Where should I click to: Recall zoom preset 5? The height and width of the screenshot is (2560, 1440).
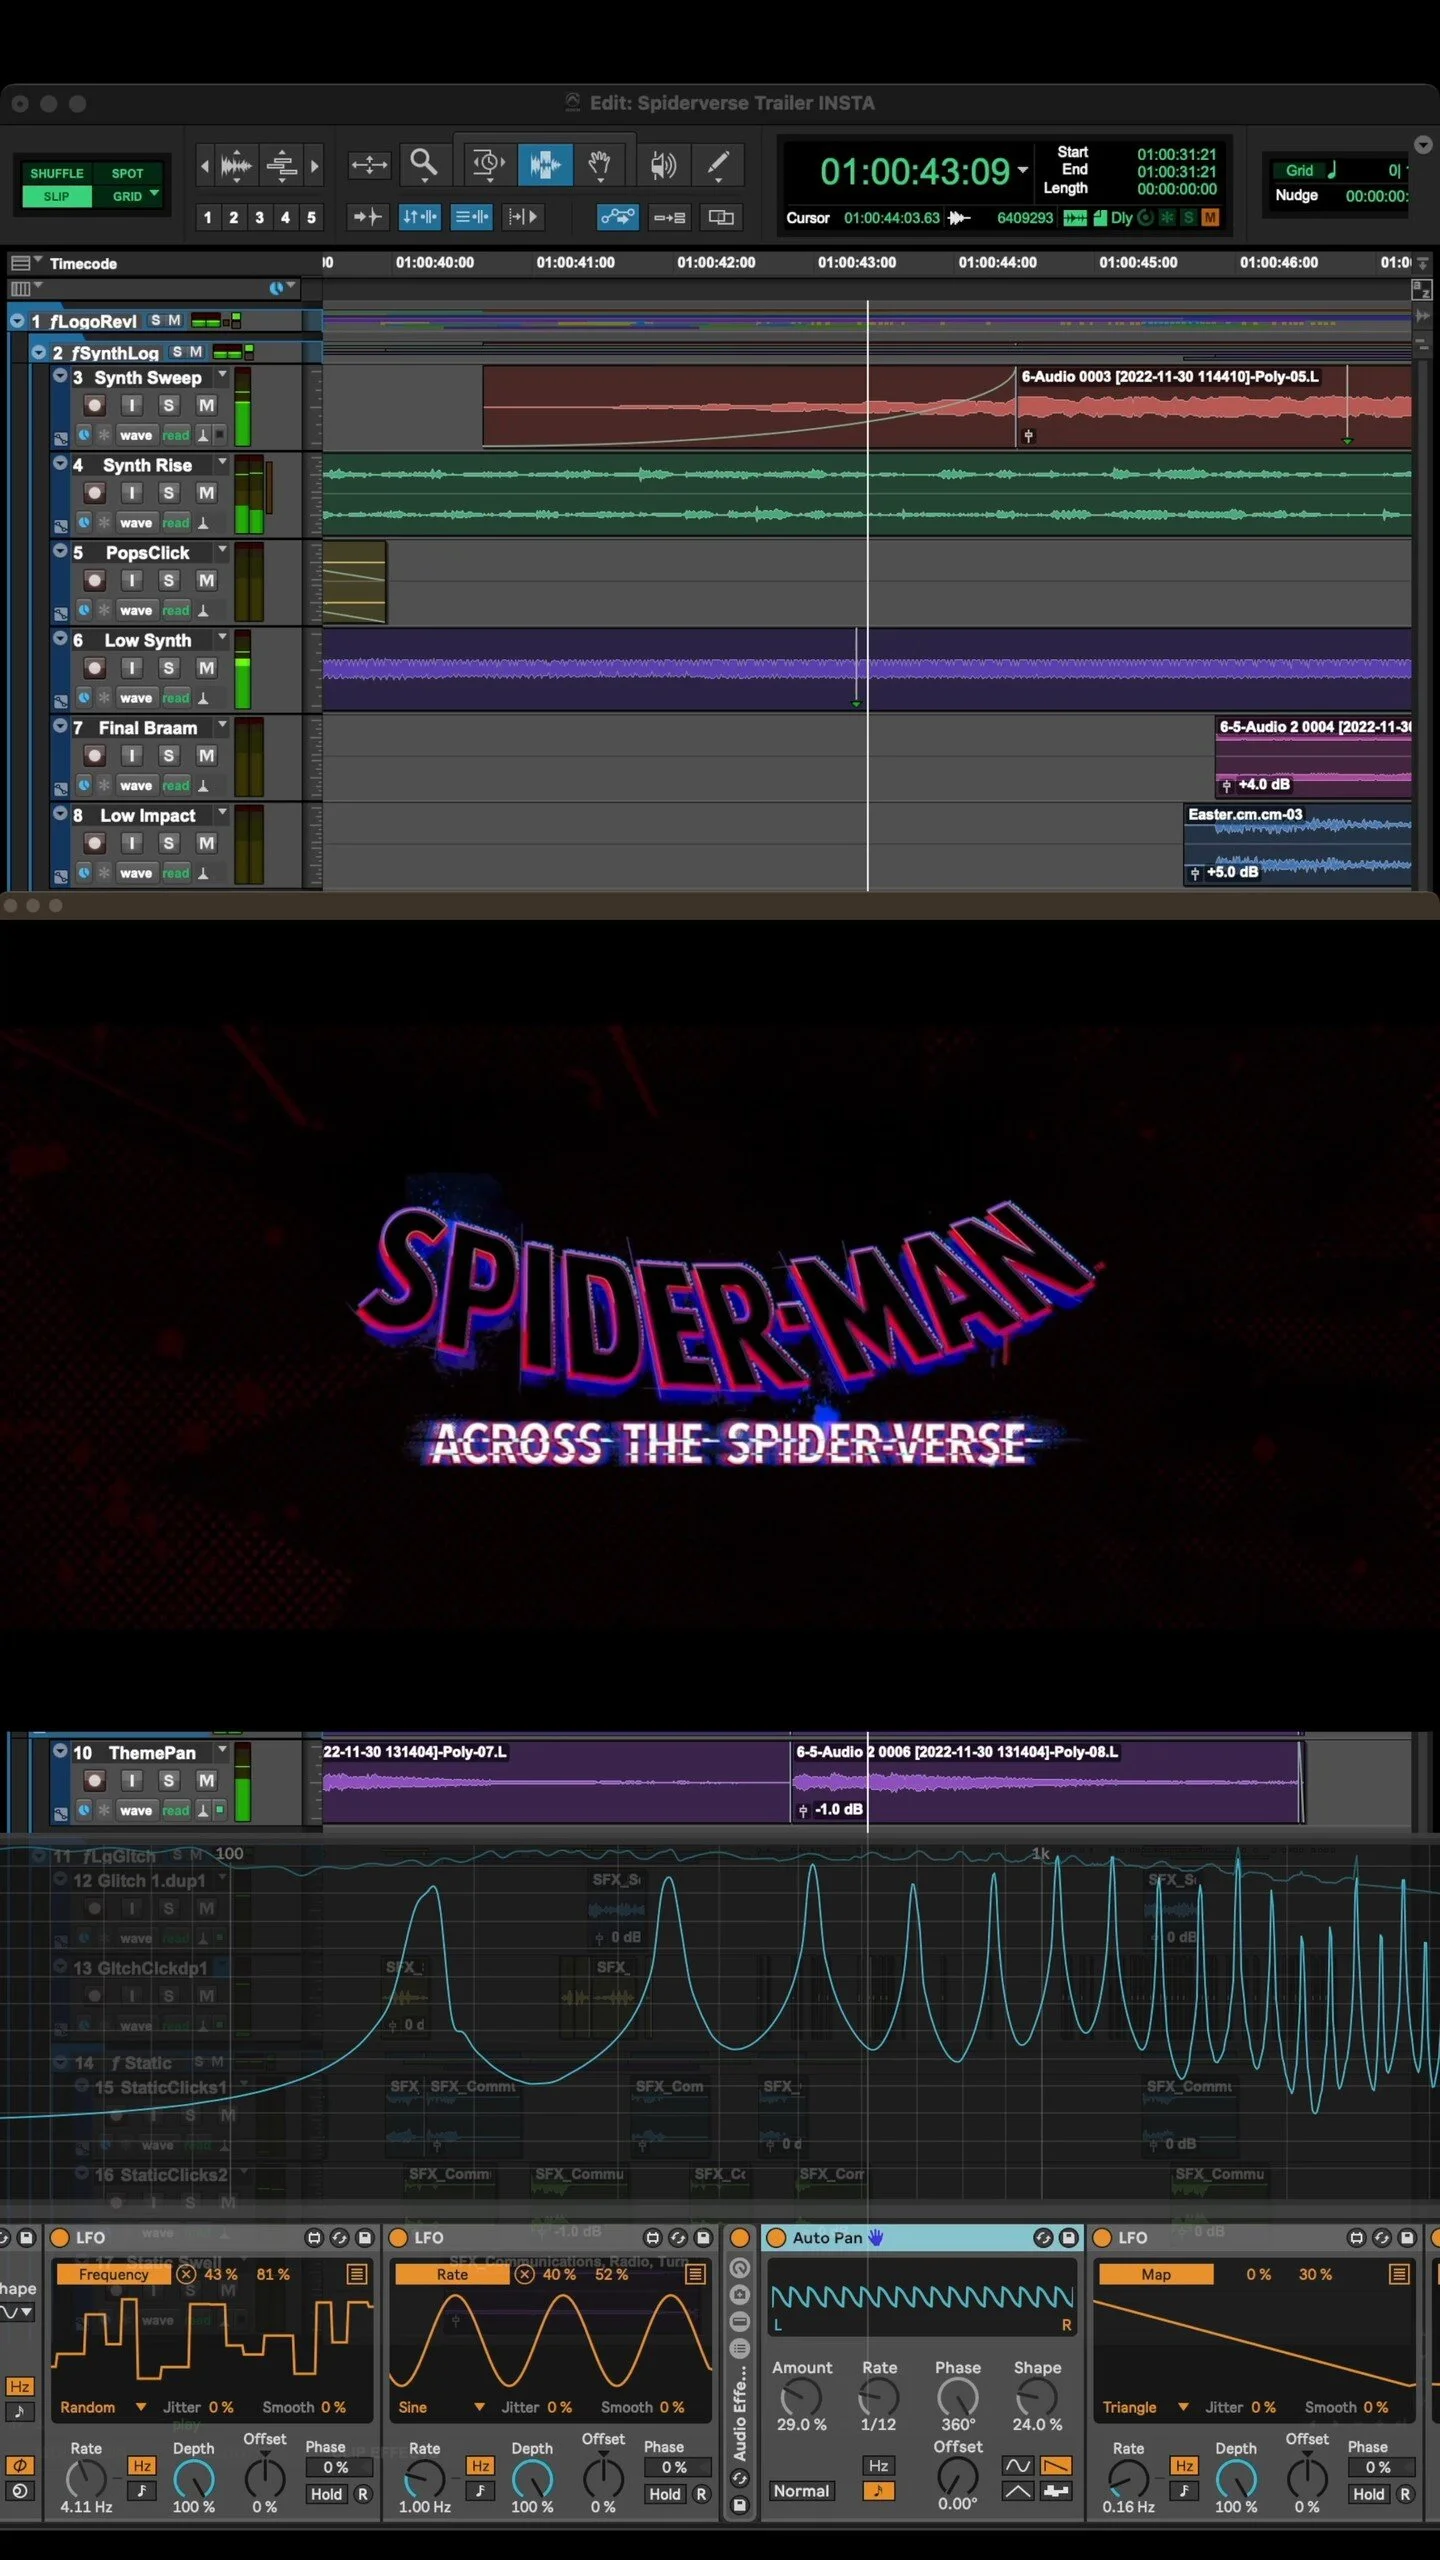coord(311,217)
